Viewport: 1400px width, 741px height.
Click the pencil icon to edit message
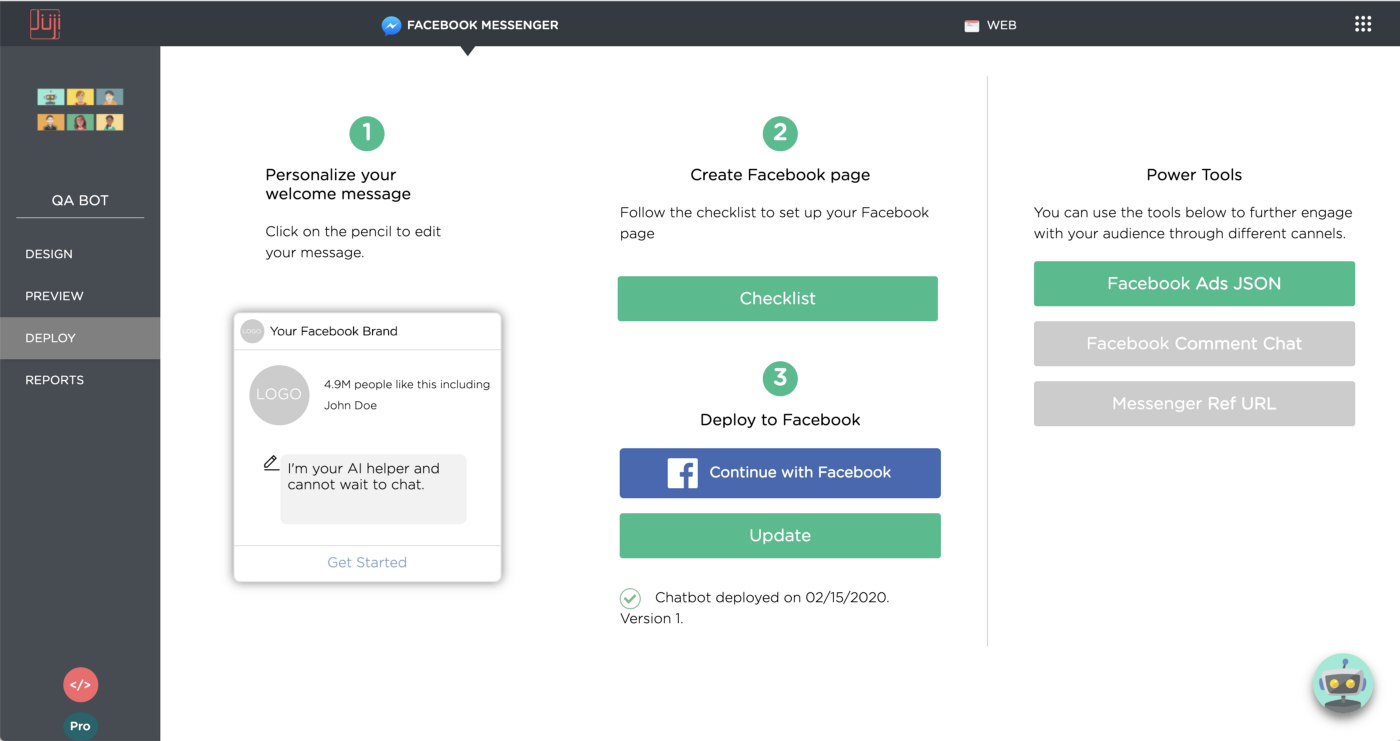[x=271, y=463]
